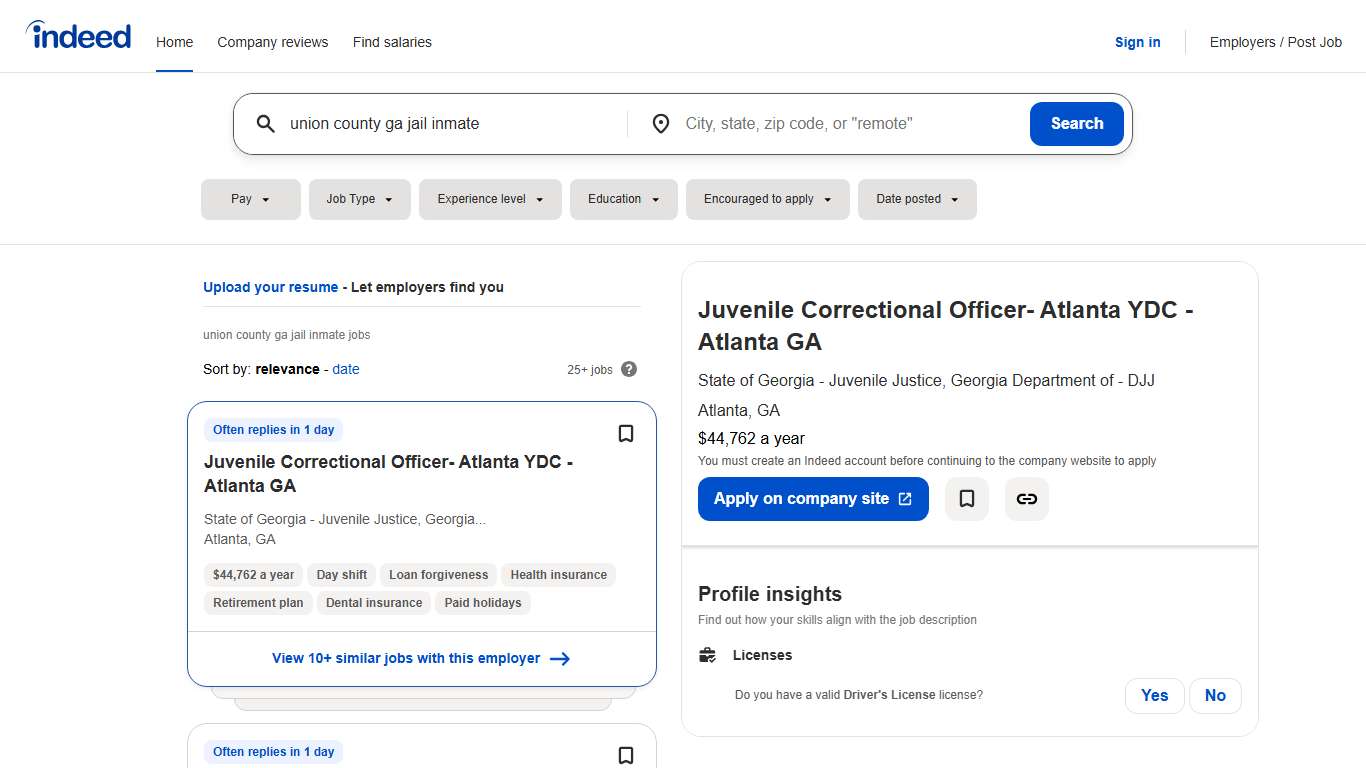Expand the Job Type filter
This screenshot has width=1366, height=768.
click(x=359, y=199)
